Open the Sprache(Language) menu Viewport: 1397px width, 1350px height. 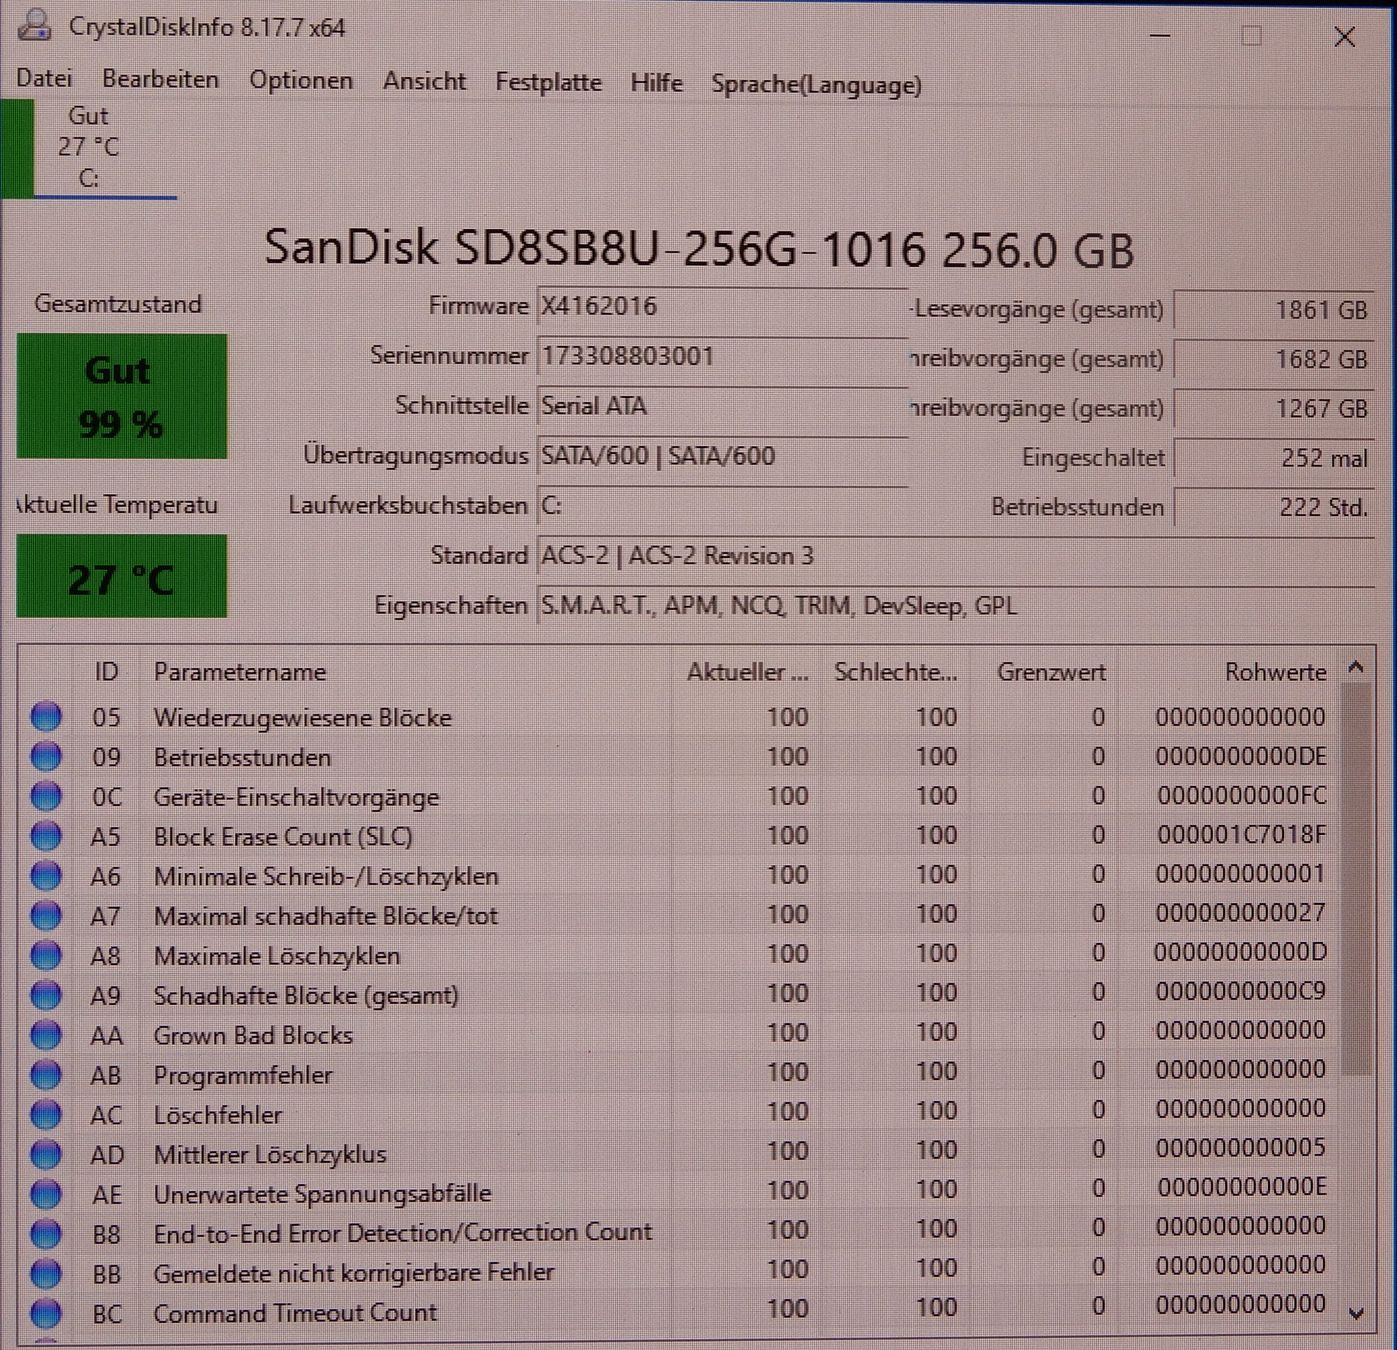pyautogui.click(x=816, y=85)
